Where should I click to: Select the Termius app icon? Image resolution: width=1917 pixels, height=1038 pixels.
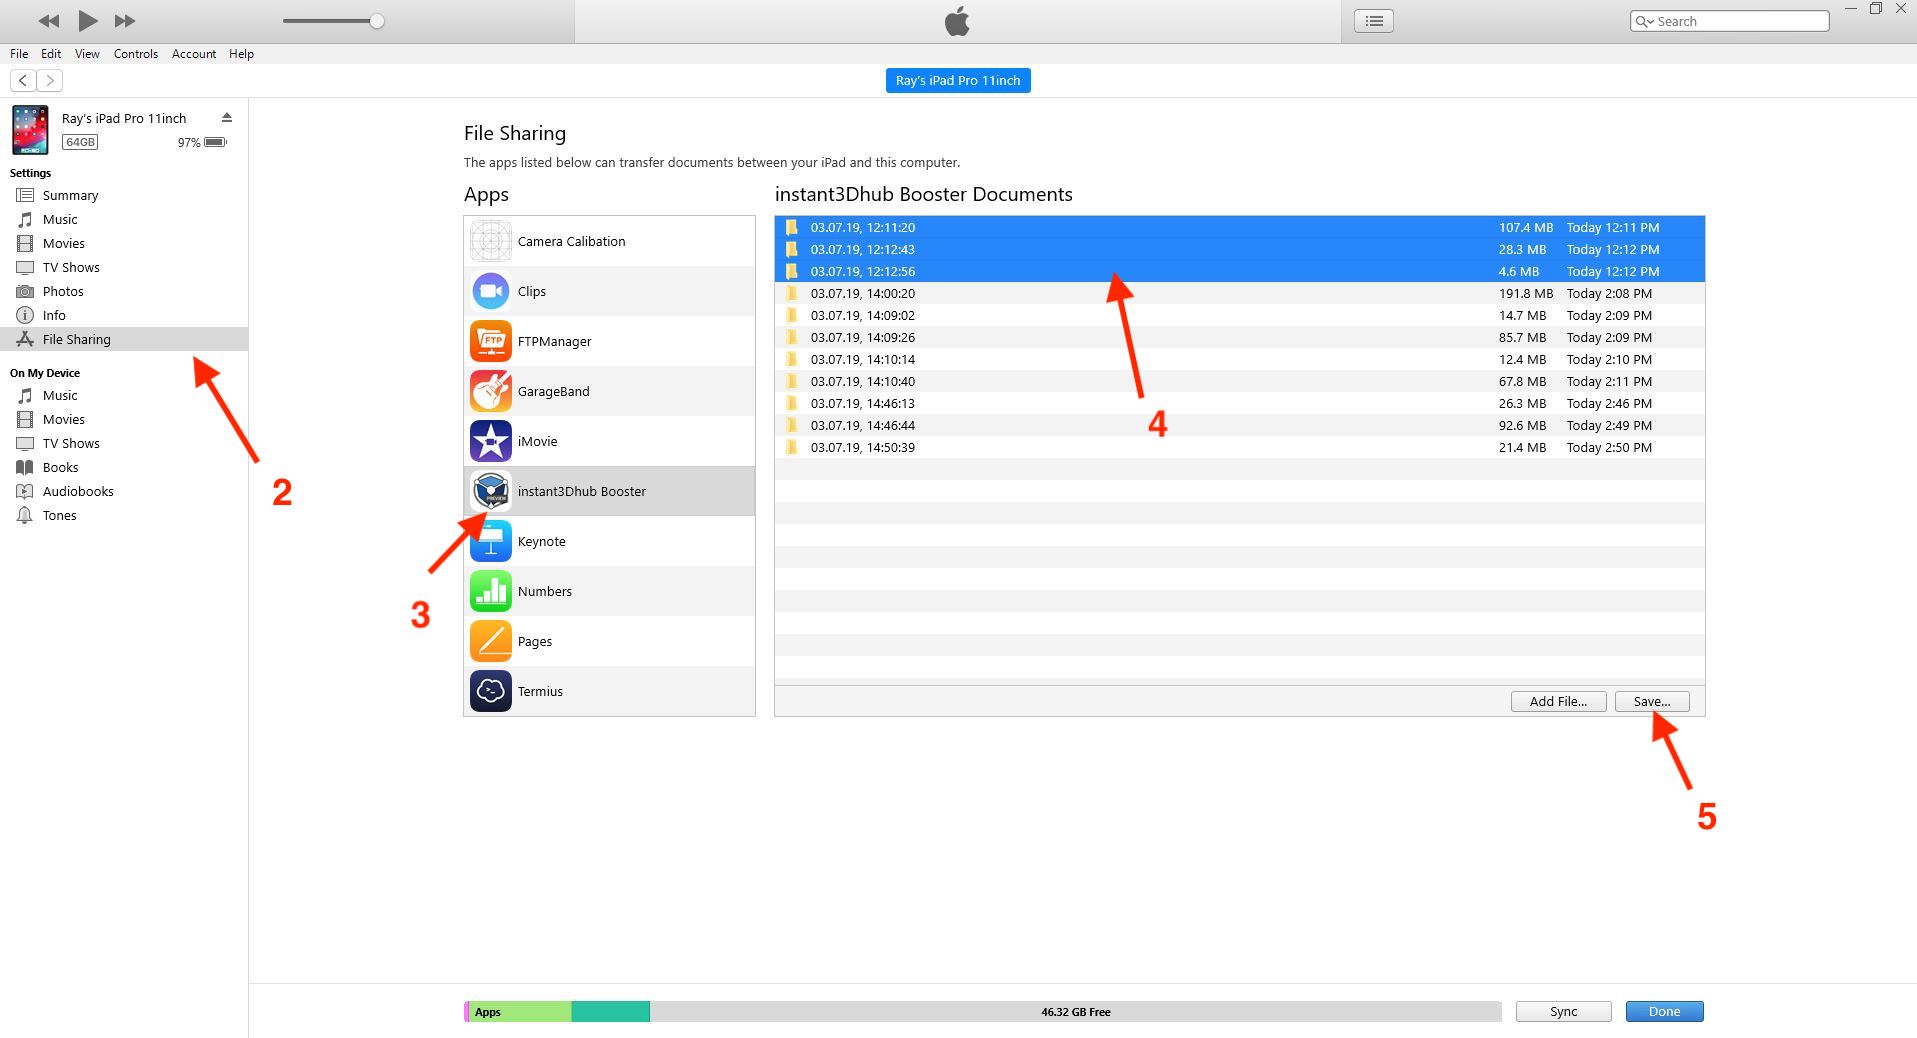pyautogui.click(x=491, y=691)
